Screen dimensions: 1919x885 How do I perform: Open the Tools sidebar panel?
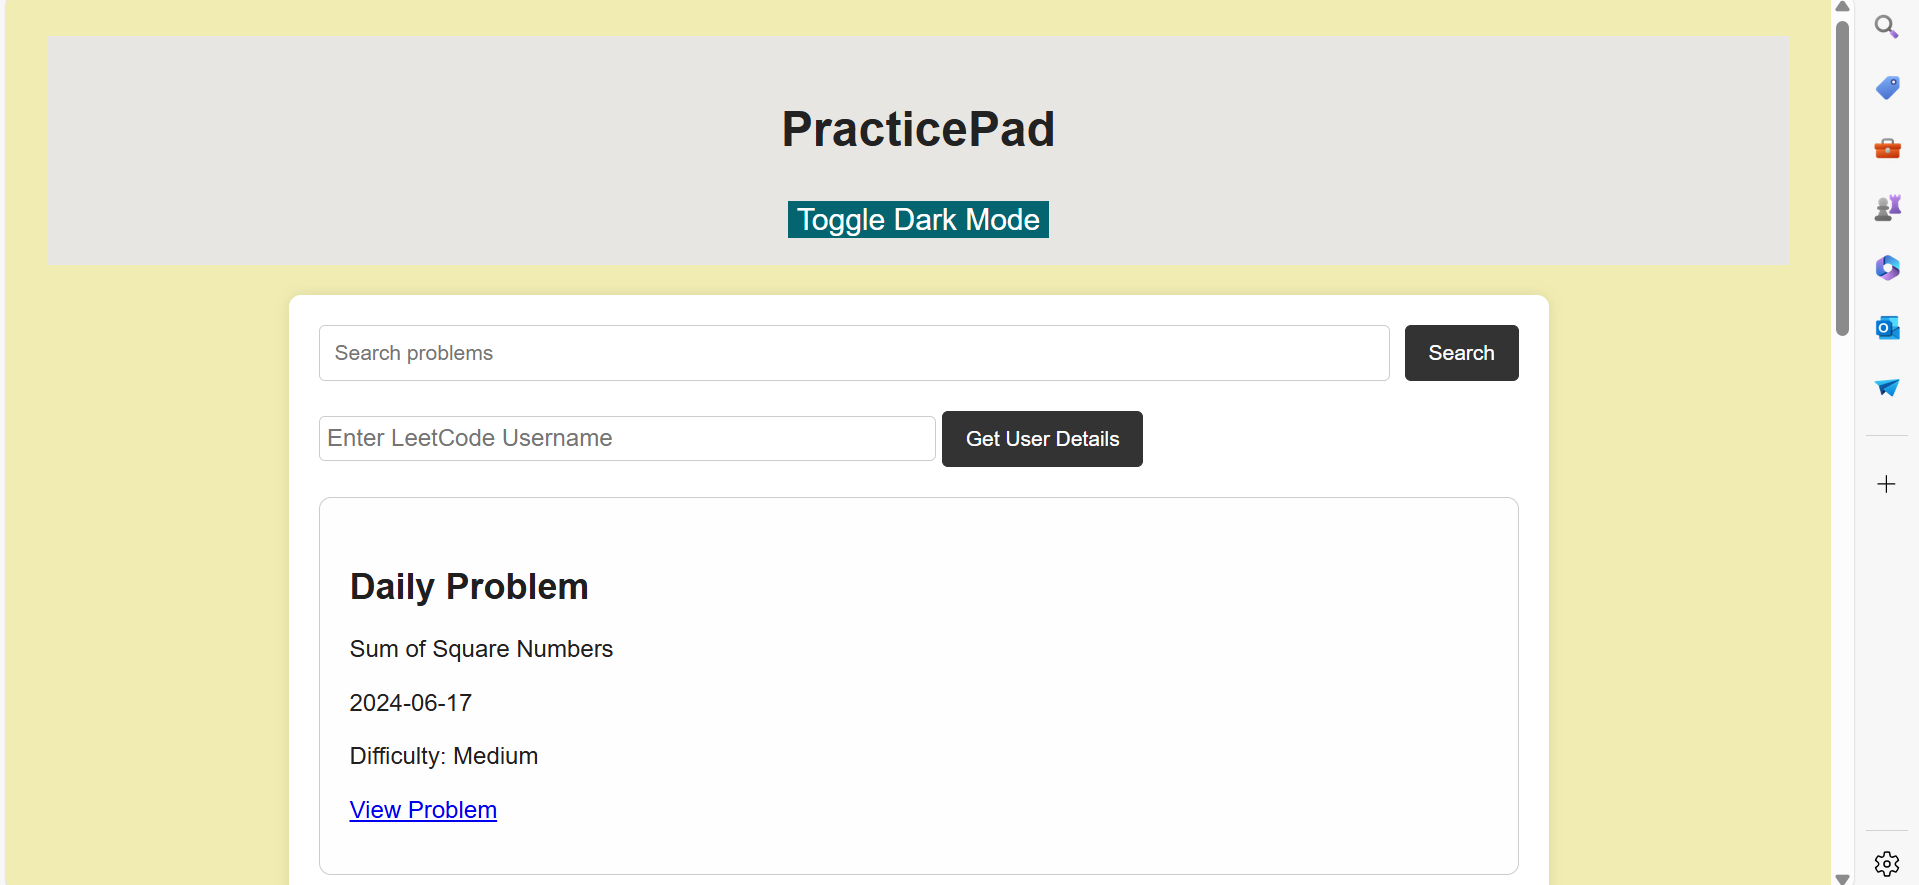(x=1886, y=148)
